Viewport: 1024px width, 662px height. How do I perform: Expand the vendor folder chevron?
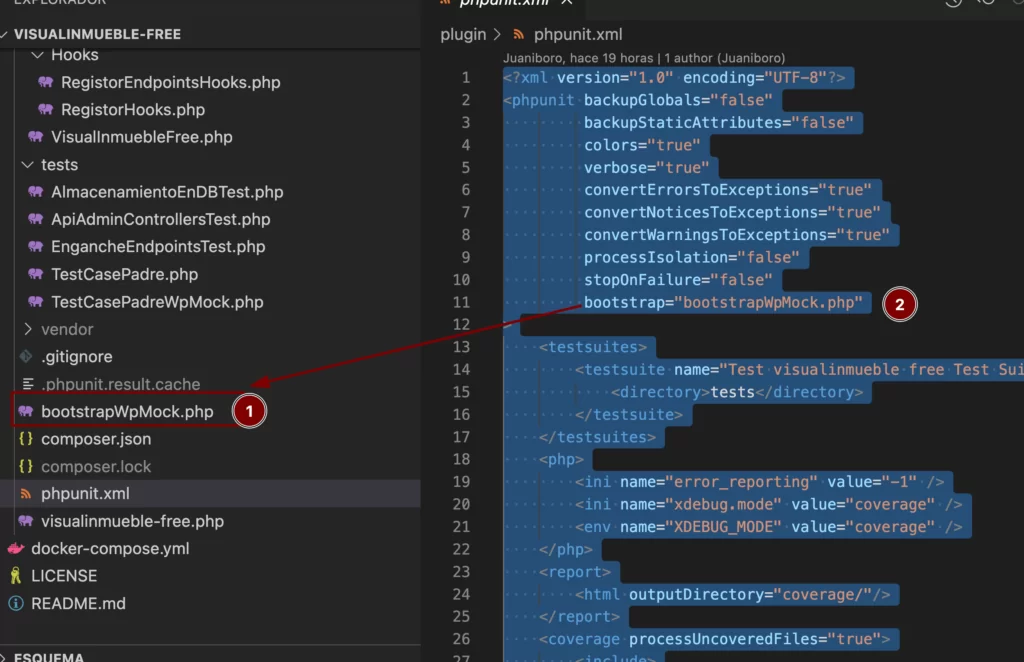pos(27,329)
